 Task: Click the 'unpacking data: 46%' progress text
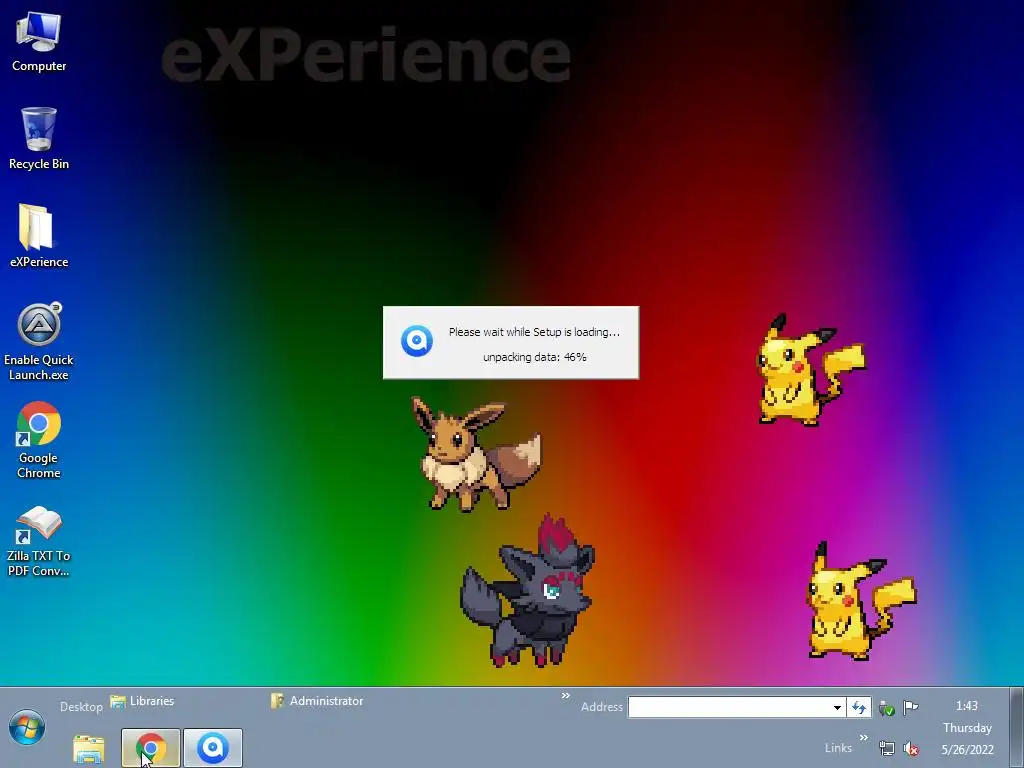point(535,357)
